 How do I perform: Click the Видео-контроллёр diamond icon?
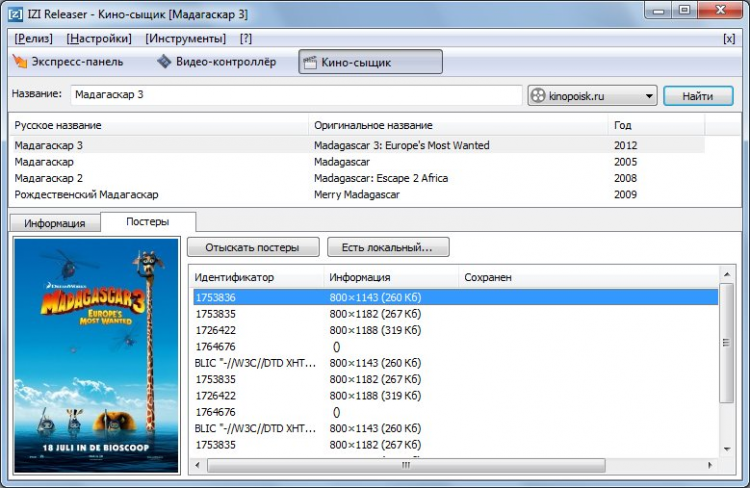click(164, 61)
